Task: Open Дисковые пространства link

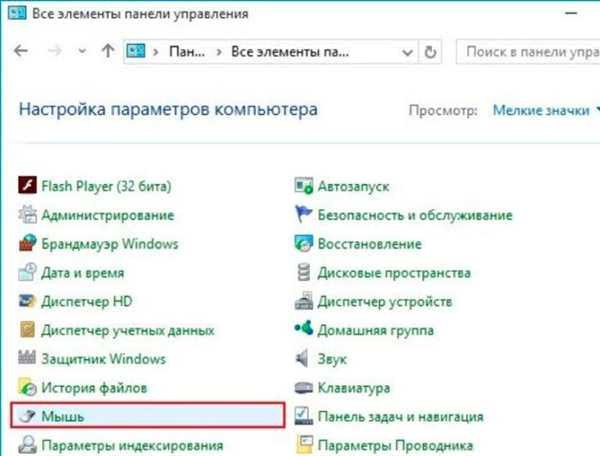Action: [x=394, y=273]
